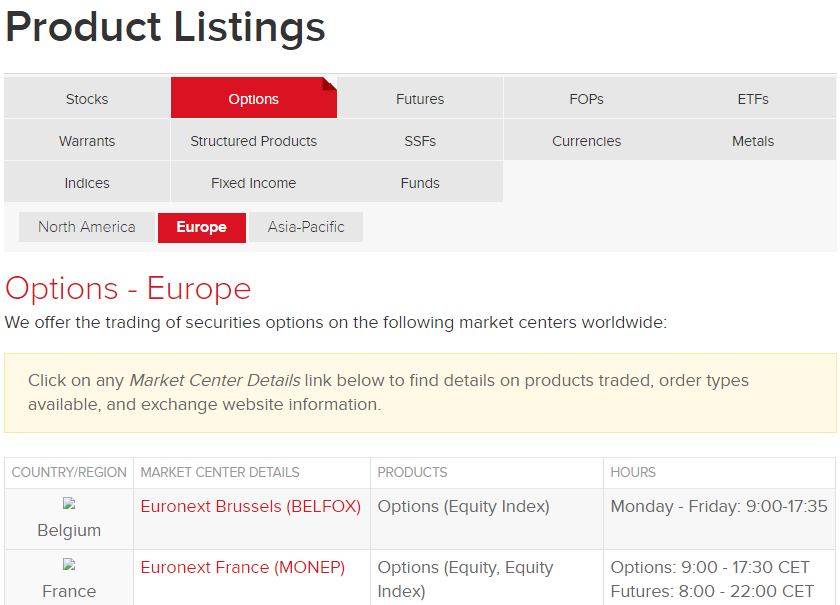
Task: Click the Market Center Details header
Action: (252, 472)
